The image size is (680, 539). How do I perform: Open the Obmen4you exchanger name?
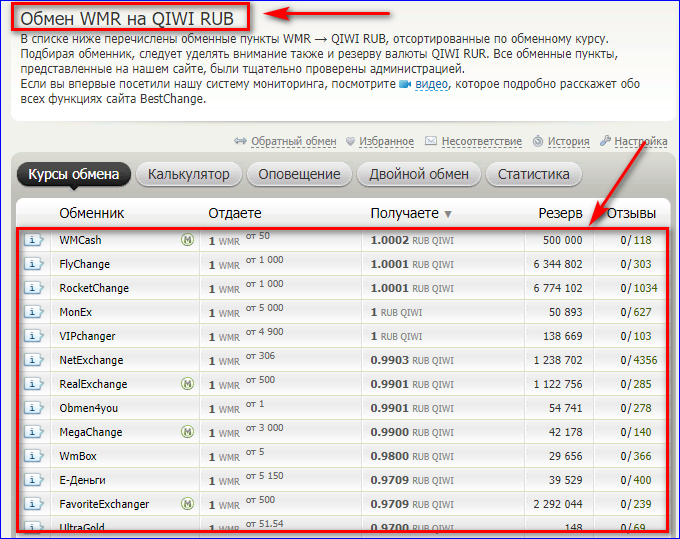88,408
